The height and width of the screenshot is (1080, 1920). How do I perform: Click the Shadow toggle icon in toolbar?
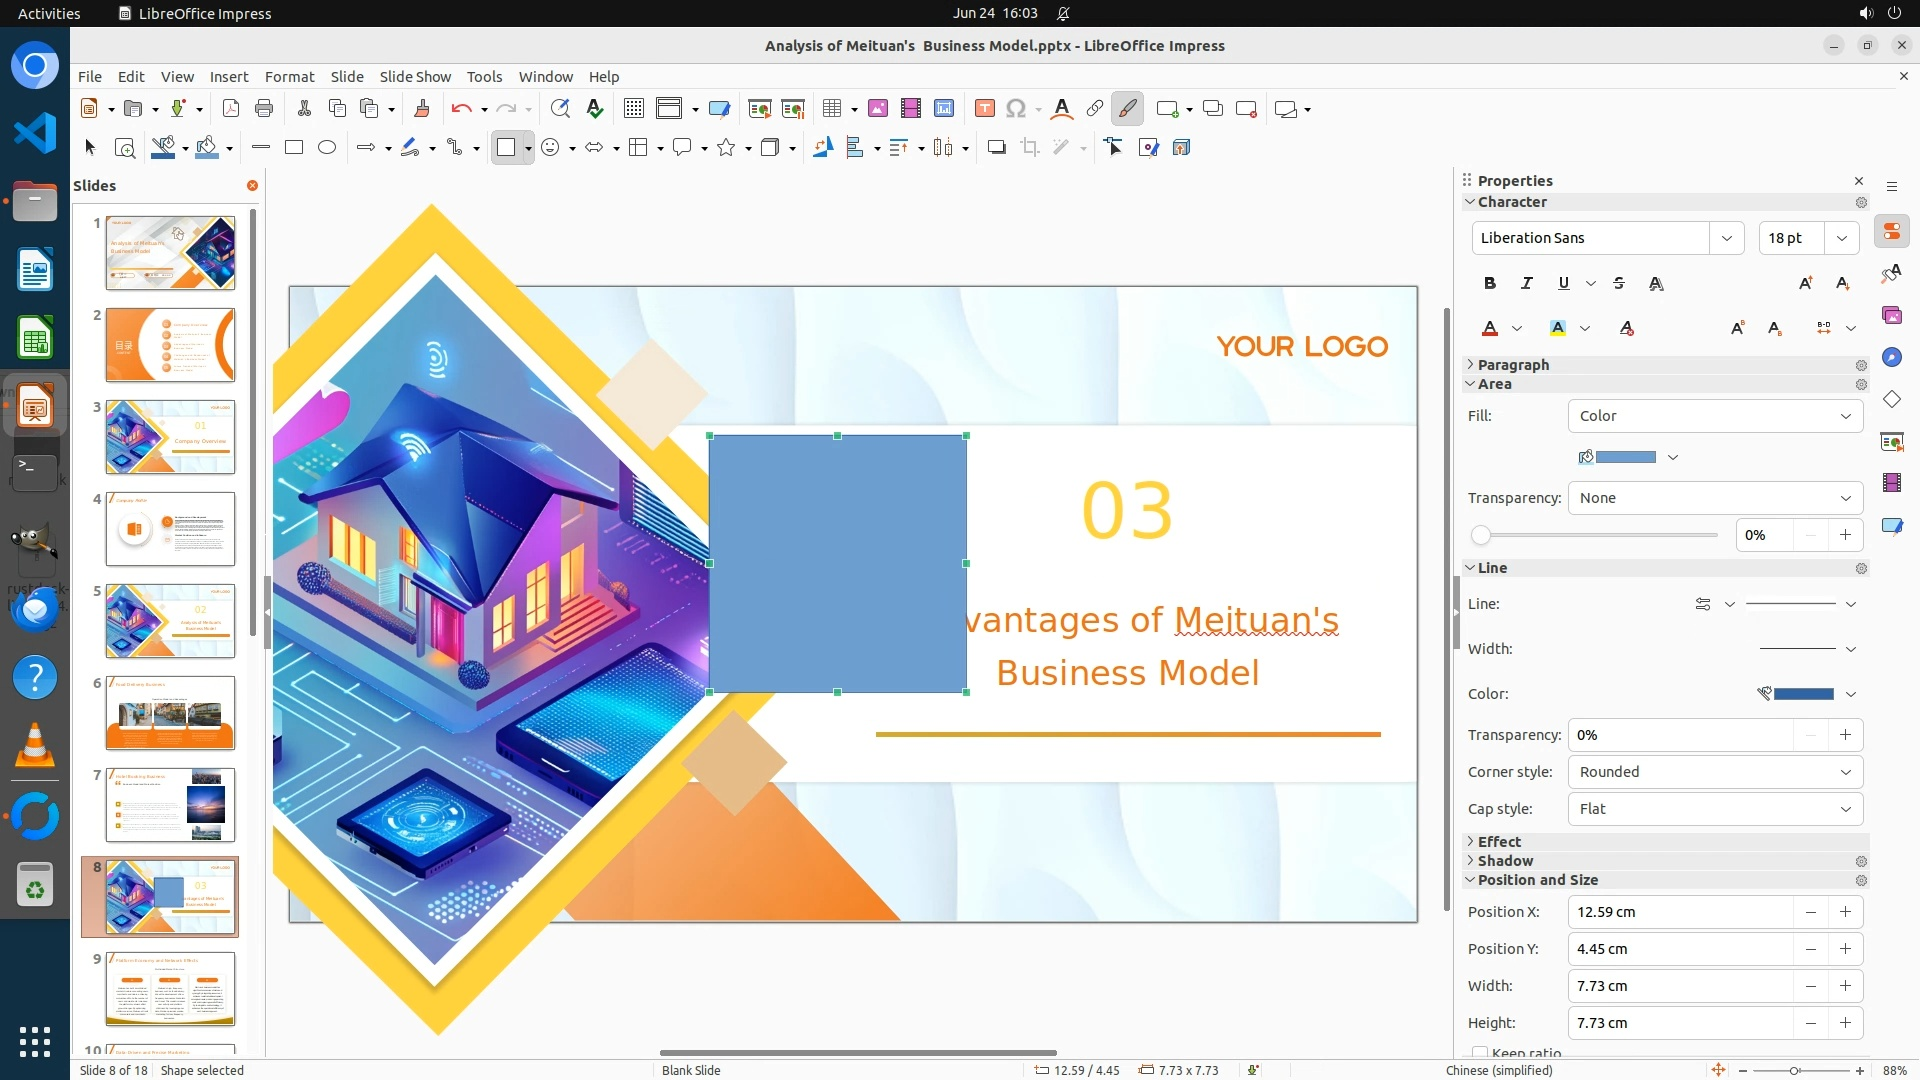[x=996, y=148]
